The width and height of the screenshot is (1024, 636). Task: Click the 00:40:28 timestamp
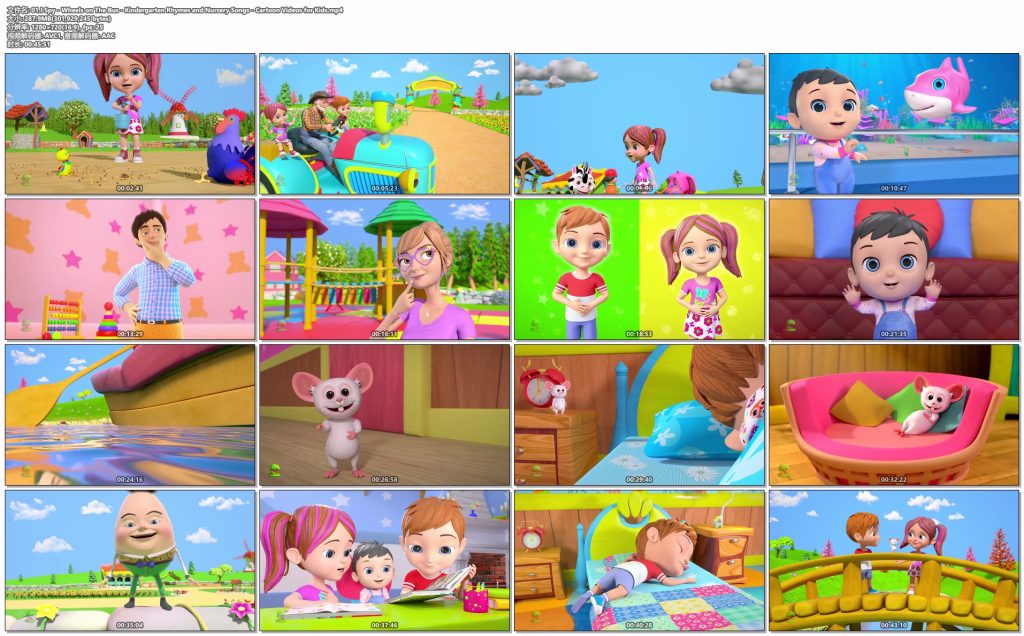point(639,625)
